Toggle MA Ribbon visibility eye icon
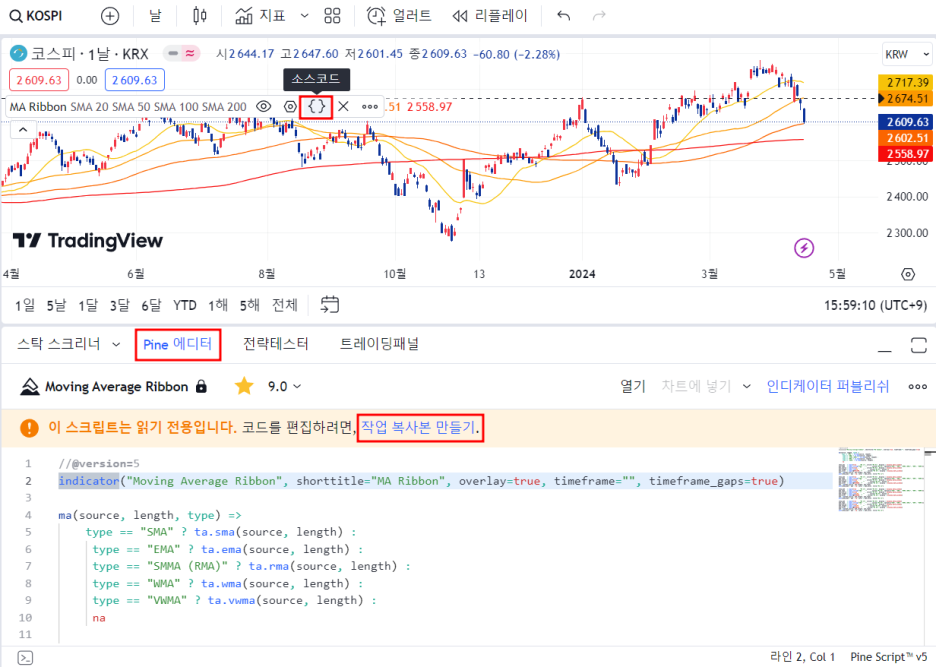Viewport: 936px width, 667px height. pyautogui.click(x=263, y=107)
